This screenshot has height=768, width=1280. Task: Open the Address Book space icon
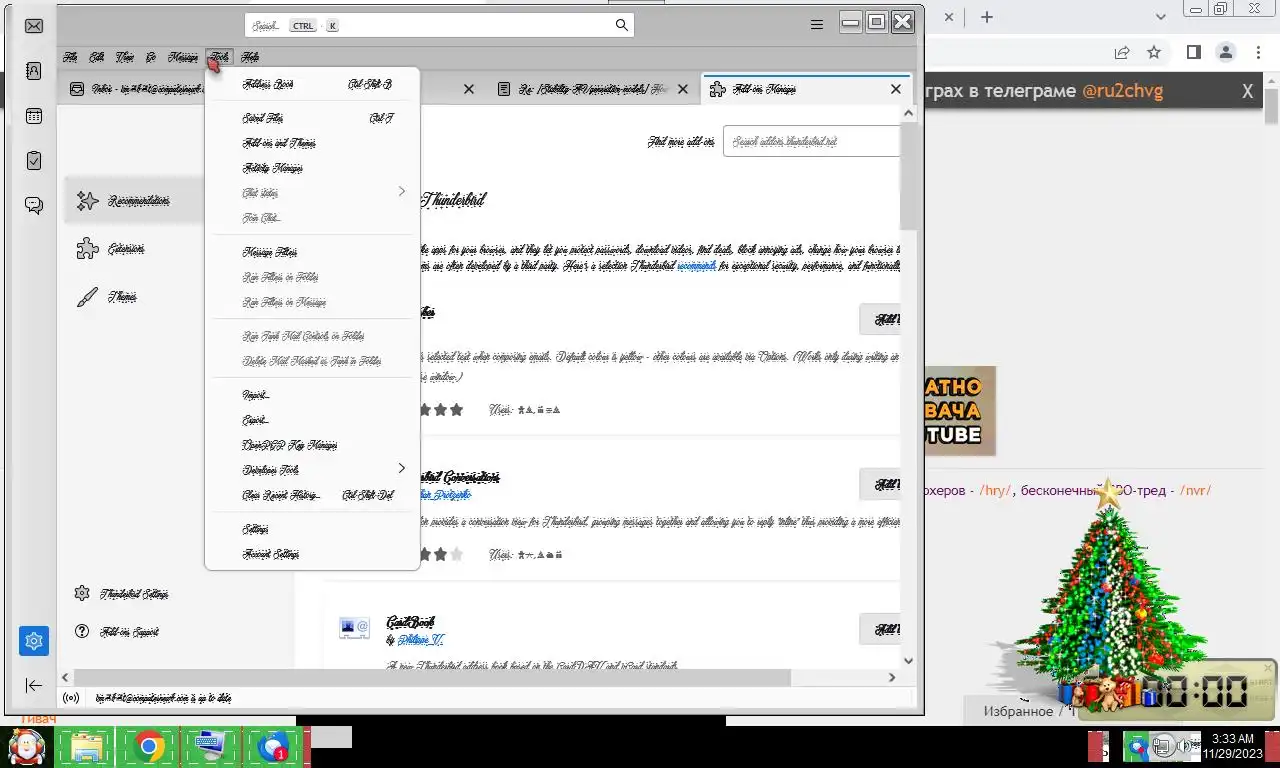34,71
